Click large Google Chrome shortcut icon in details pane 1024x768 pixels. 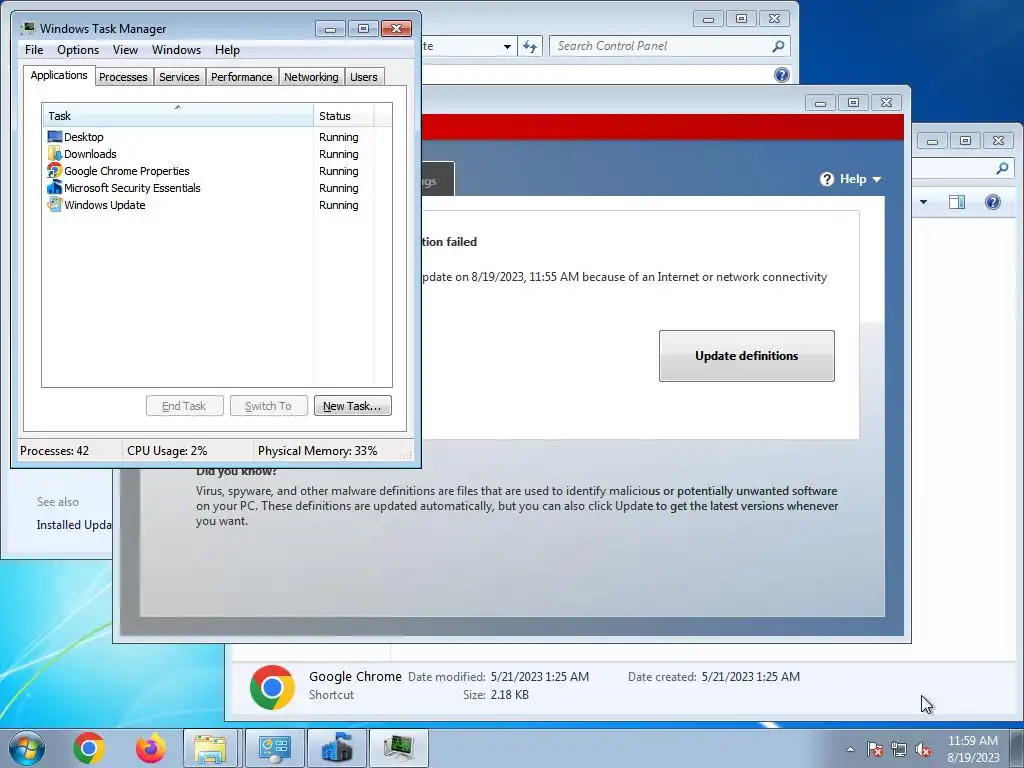pos(272,687)
